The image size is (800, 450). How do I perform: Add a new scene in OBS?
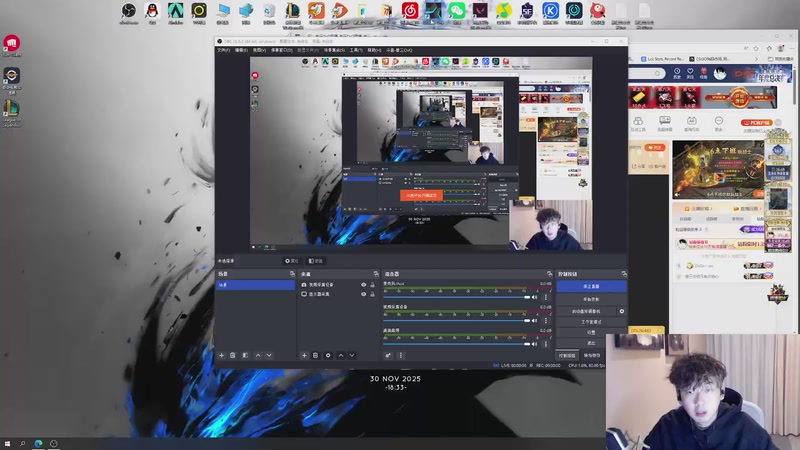[x=221, y=355]
